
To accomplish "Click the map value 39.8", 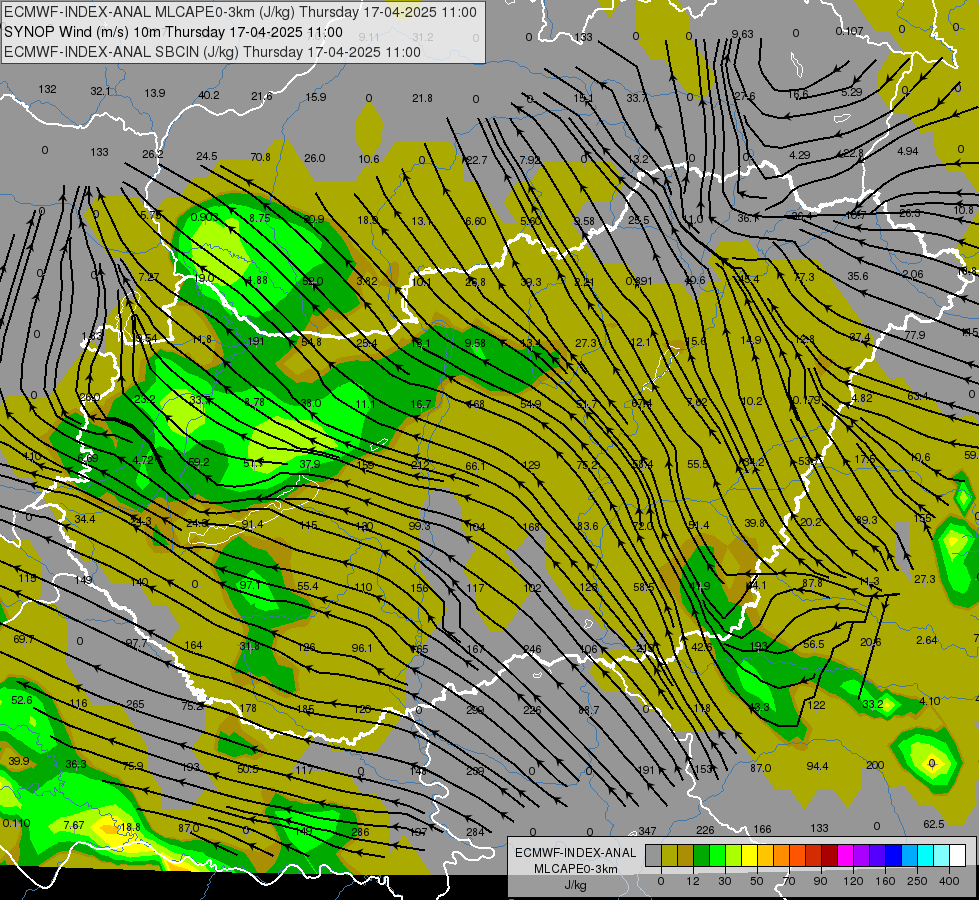I will pos(754,523).
